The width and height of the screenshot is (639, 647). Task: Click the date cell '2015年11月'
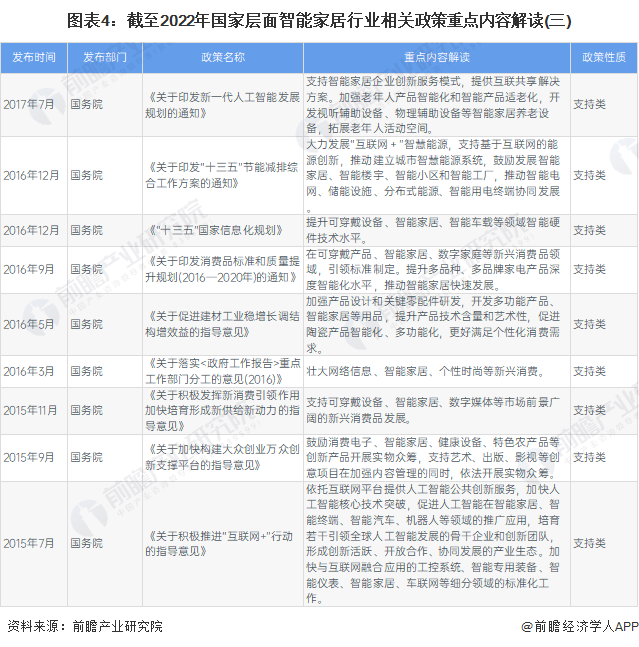coord(30,411)
